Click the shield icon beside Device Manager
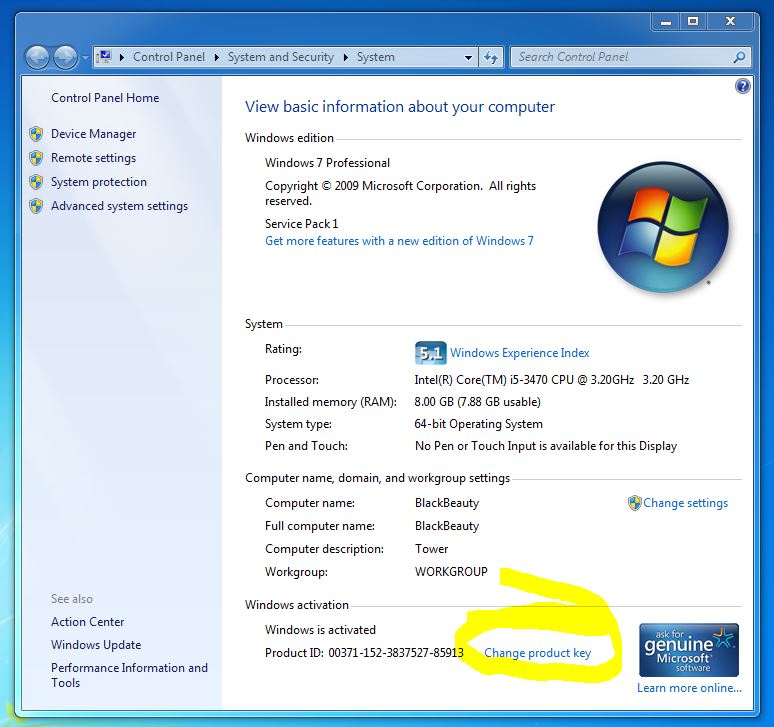774x727 pixels. [36, 134]
